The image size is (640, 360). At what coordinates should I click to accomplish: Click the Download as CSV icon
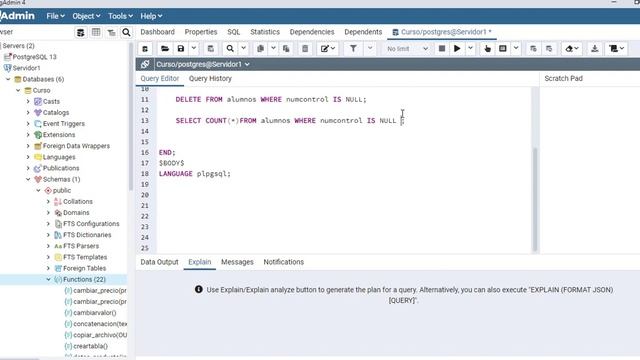point(595,49)
